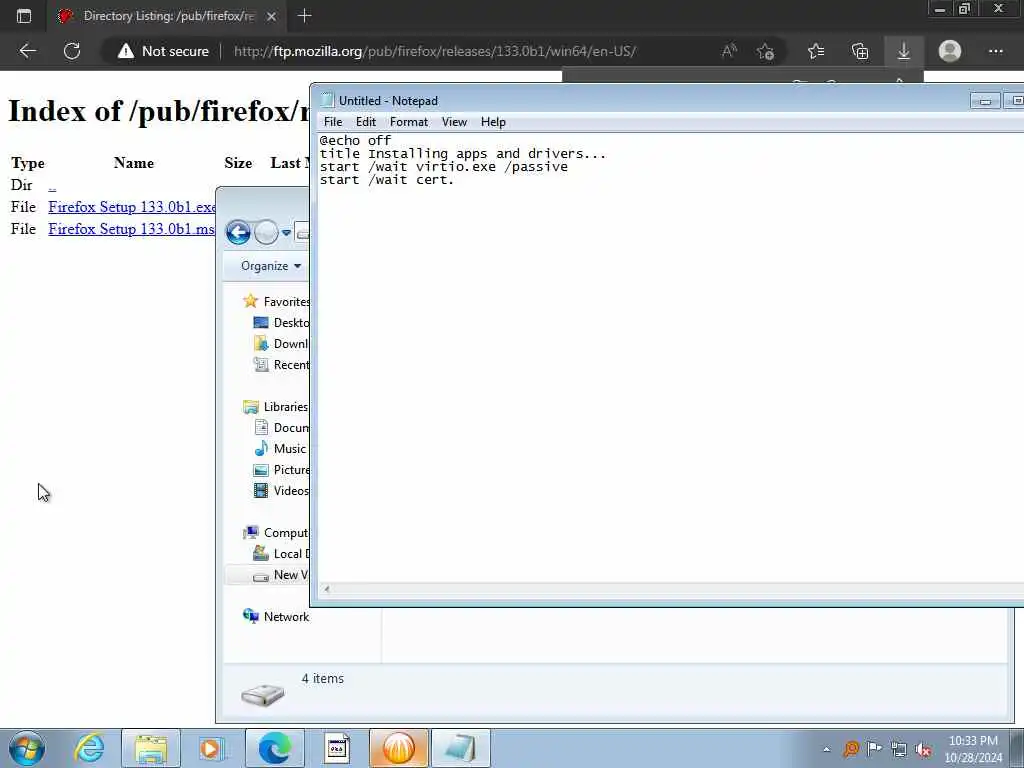Select Local Disk in Explorer sidebar

point(281,554)
